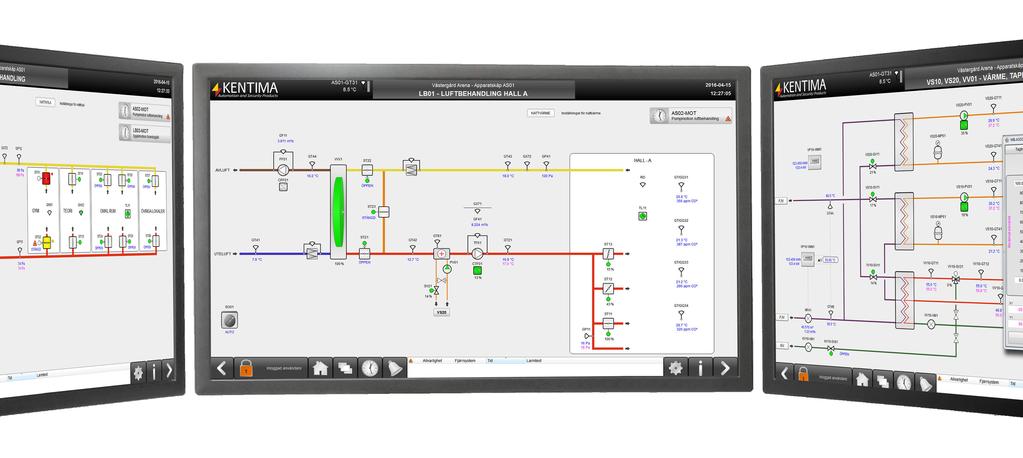This screenshot has height=458, width=1023.
Task: Go forward using the center screen's right arrow
Action: coord(725,368)
